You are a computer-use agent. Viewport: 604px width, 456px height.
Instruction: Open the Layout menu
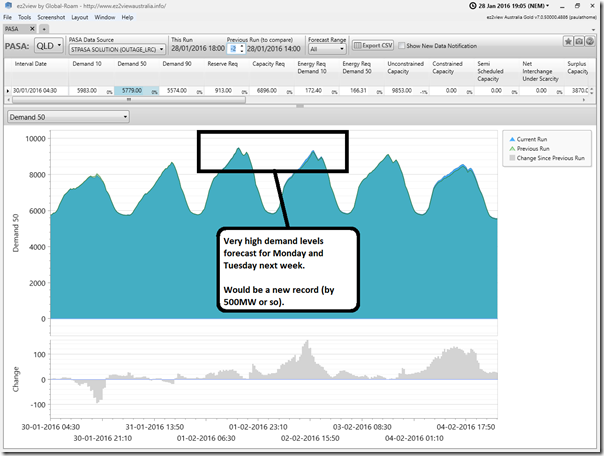tap(80, 17)
